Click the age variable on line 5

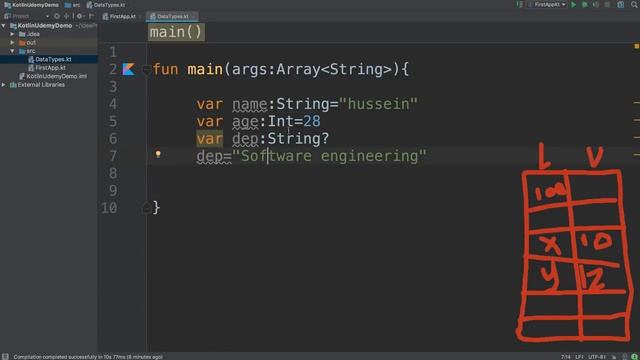[245, 121]
